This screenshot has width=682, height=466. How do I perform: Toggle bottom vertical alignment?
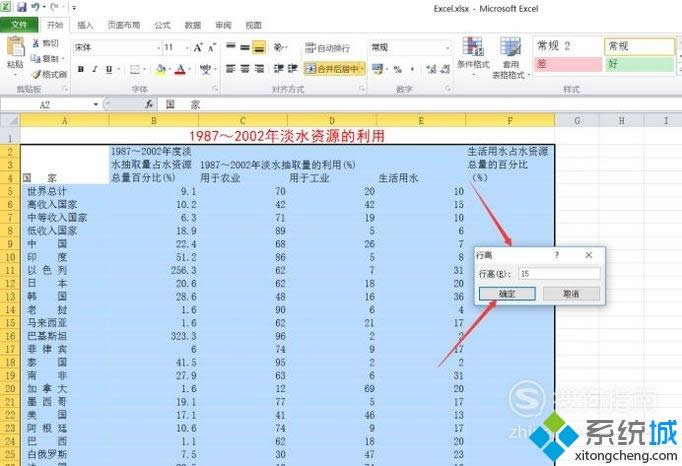point(259,47)
